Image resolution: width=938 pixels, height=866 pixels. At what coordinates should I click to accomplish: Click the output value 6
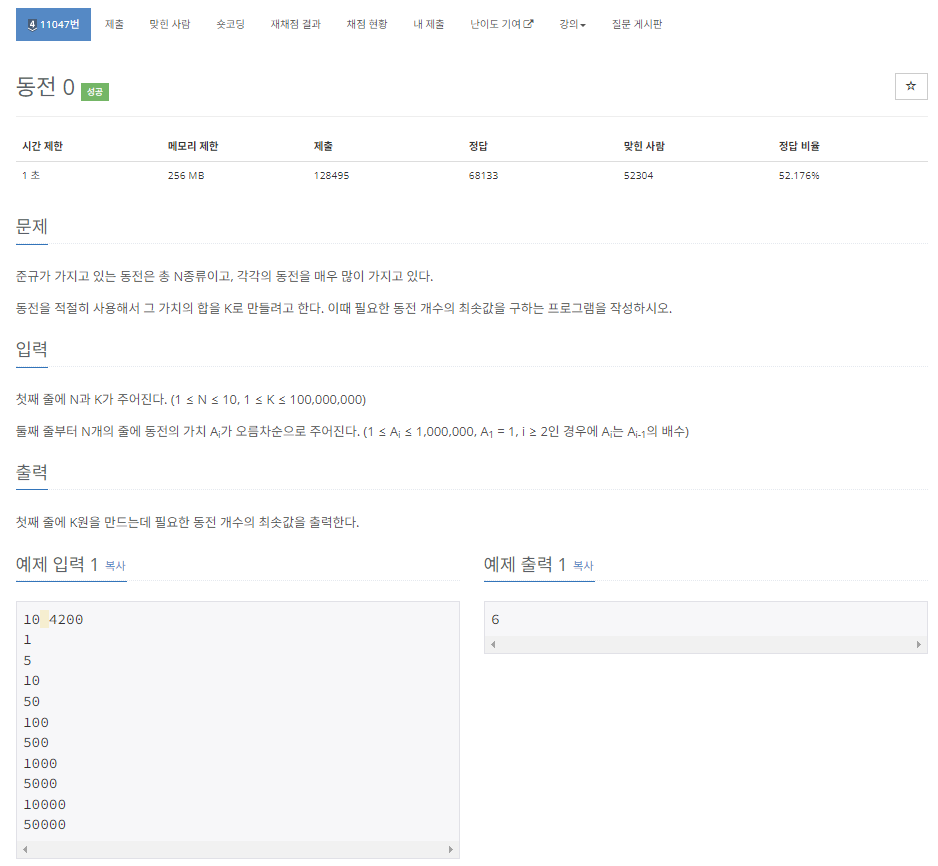(x=495, y=620)
